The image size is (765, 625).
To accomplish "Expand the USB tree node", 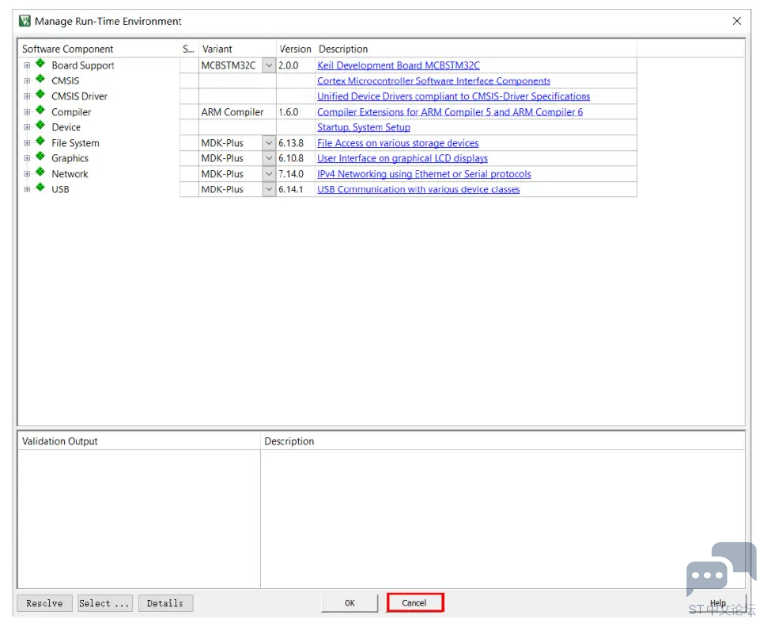I will pyautogui.click(x=27, y=190).
